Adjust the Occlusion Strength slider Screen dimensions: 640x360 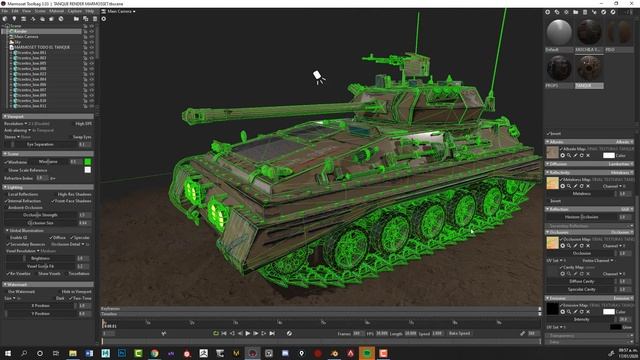pos(41,215)
